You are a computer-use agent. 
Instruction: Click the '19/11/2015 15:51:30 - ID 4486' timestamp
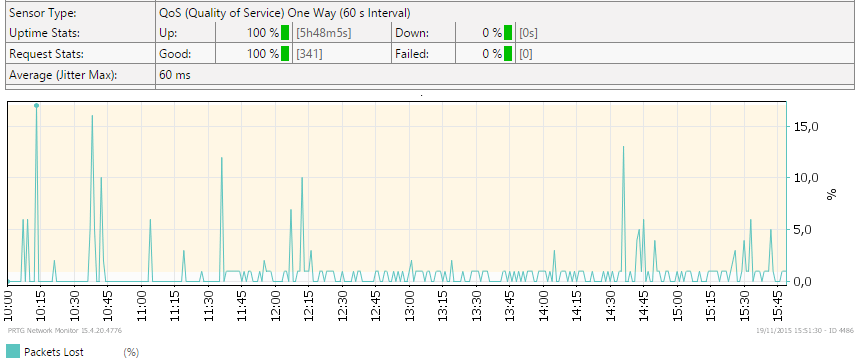(806, 330)
